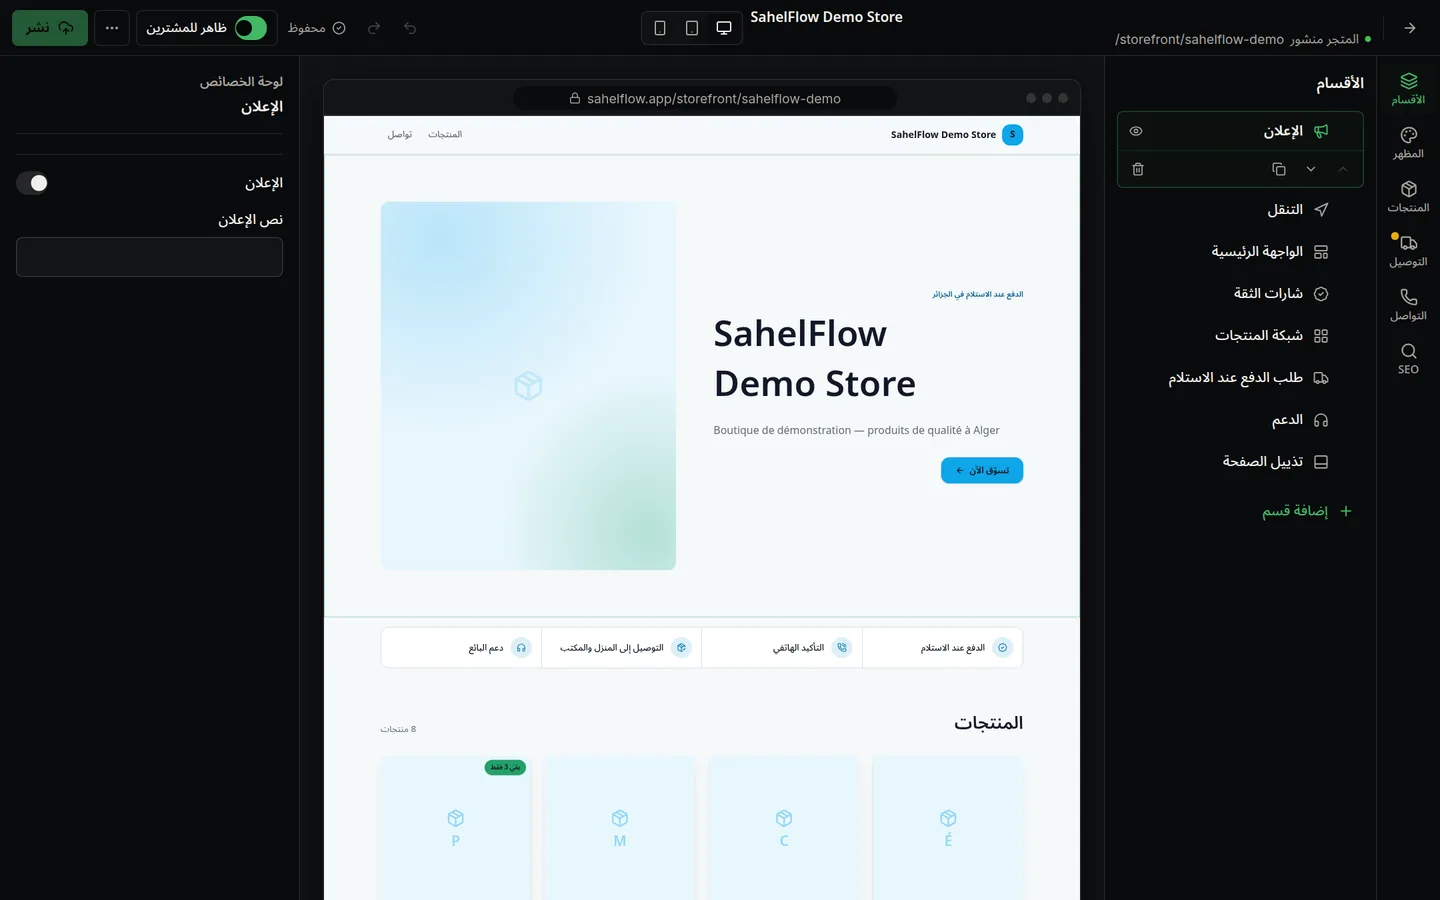1440x900 pixels.
Task: Switch preview to tablet view
Action: click(692, 28)
